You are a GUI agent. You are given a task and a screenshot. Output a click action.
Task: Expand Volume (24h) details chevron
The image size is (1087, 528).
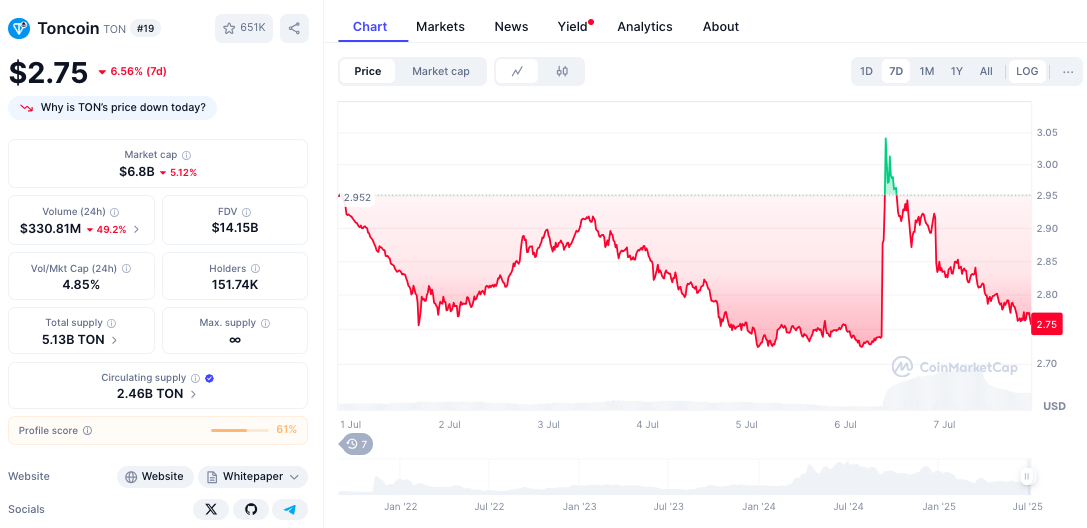click(137, 229)
